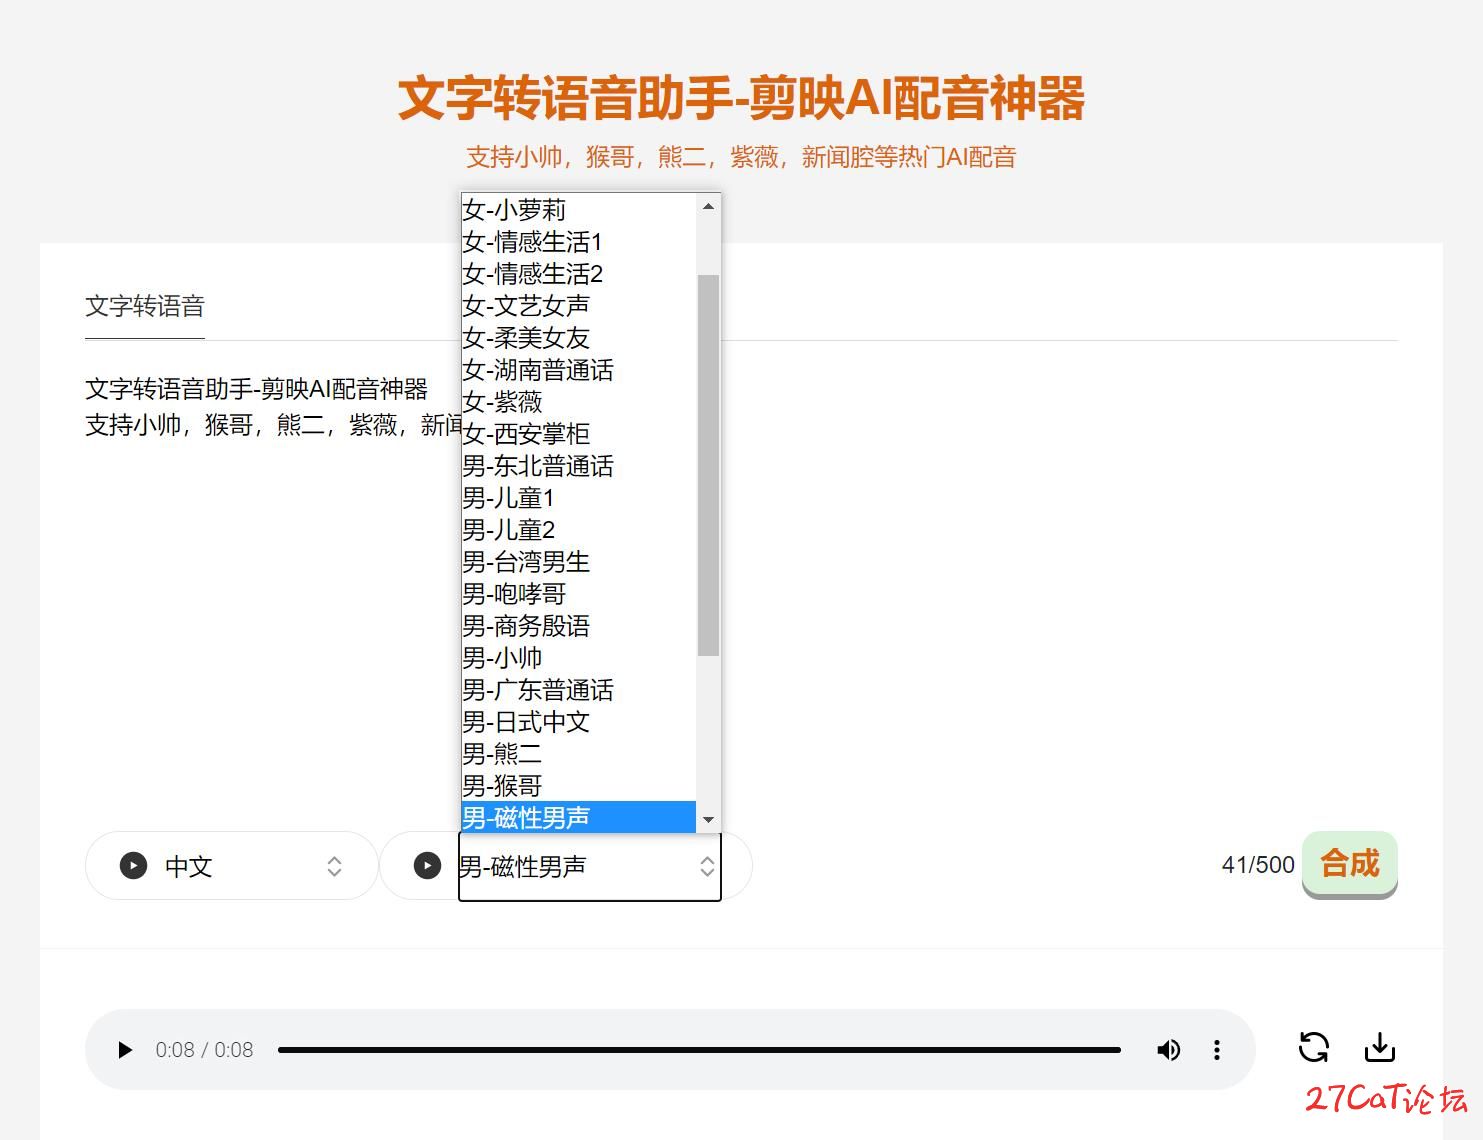Seek on the audio progress bar

point(699,1050)
